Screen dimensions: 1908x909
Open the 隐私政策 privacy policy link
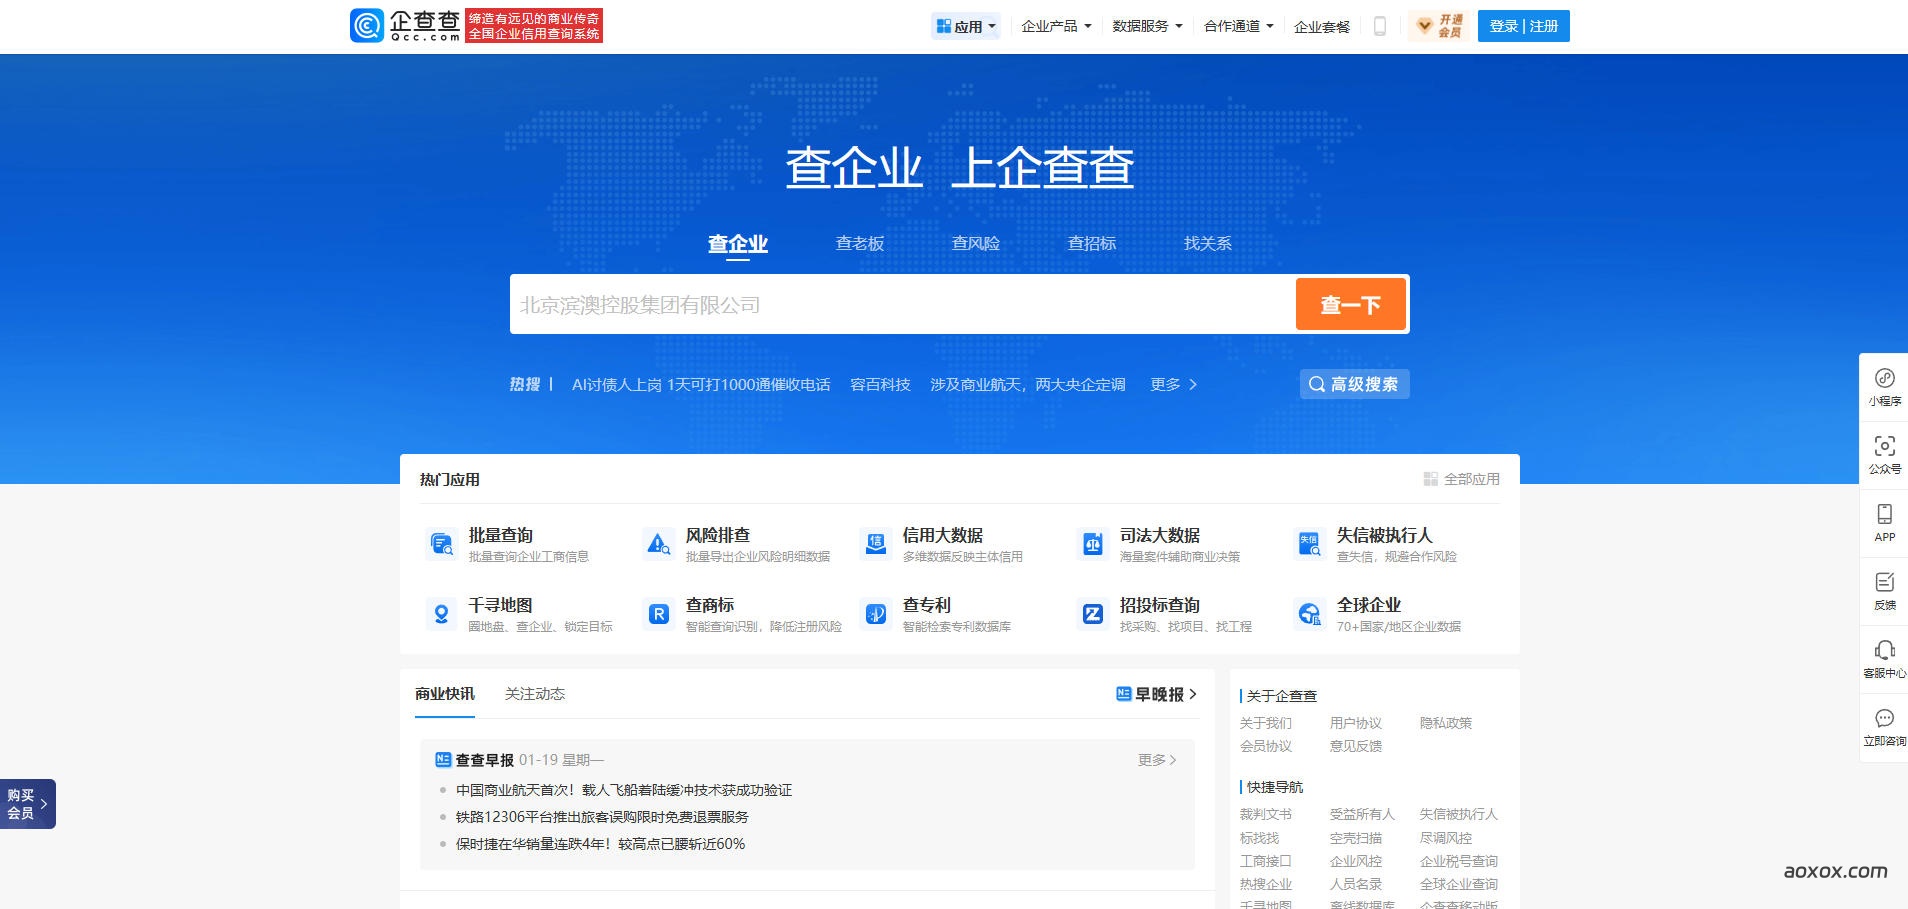pyautogui.click(x=1446, y=722)
